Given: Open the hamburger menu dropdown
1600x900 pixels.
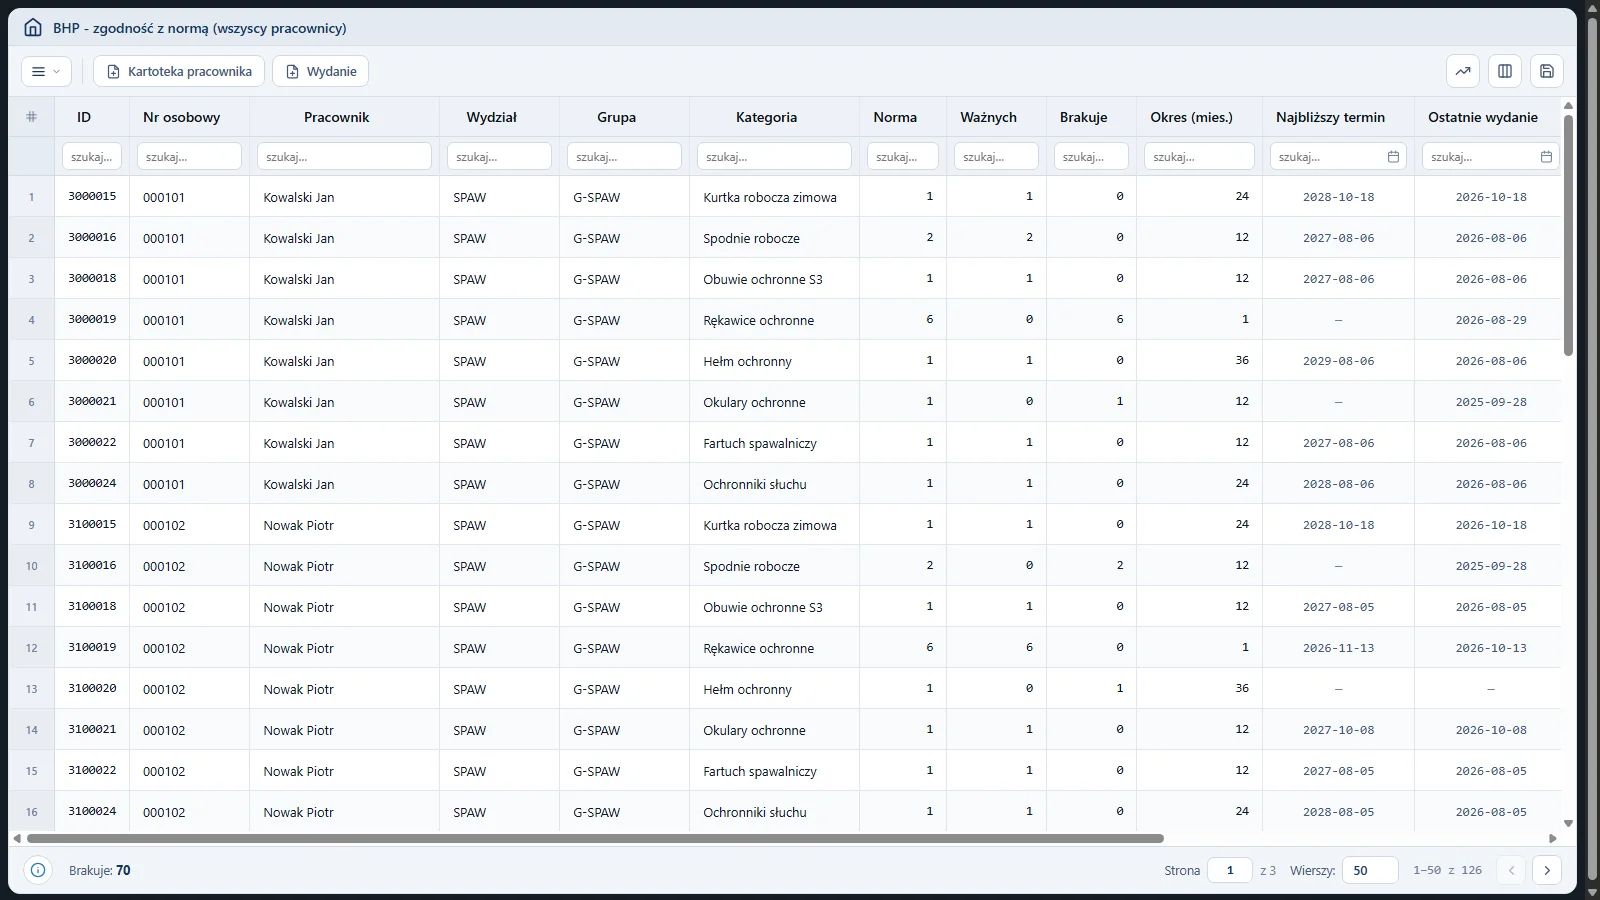Looking at the screenshot, I should click(x=46, y=71).
